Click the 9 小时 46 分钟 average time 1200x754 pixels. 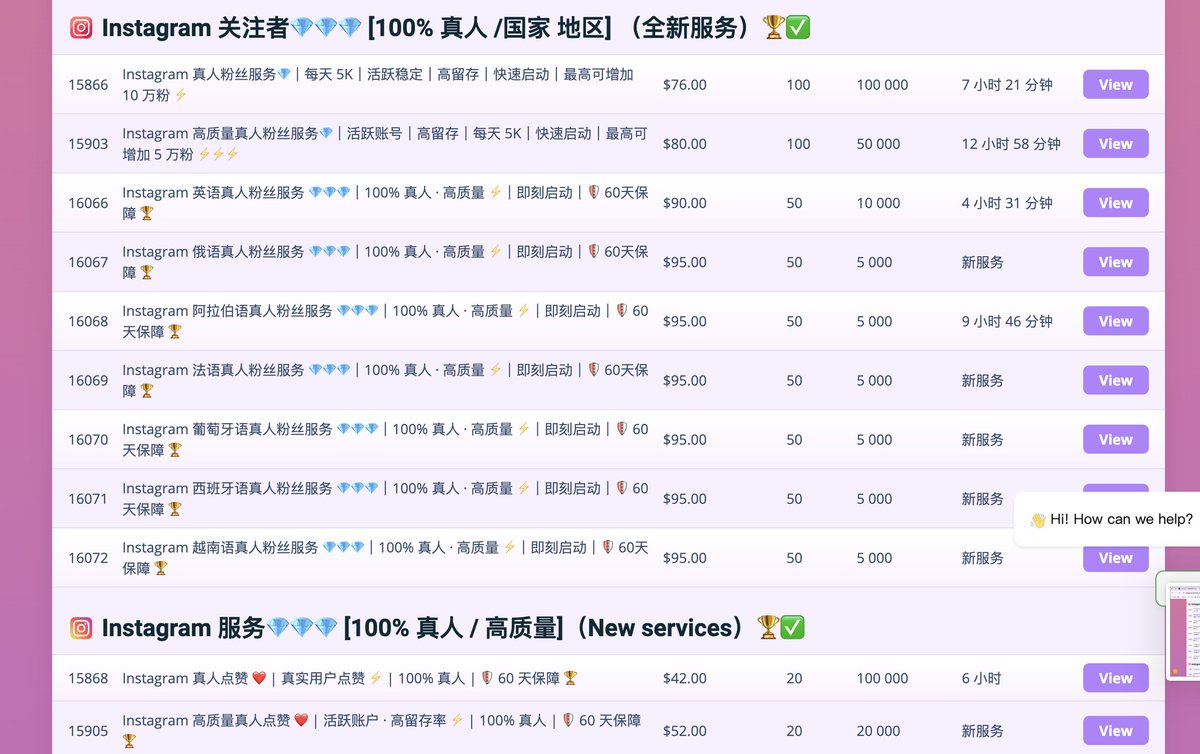tap(1007, 321)
